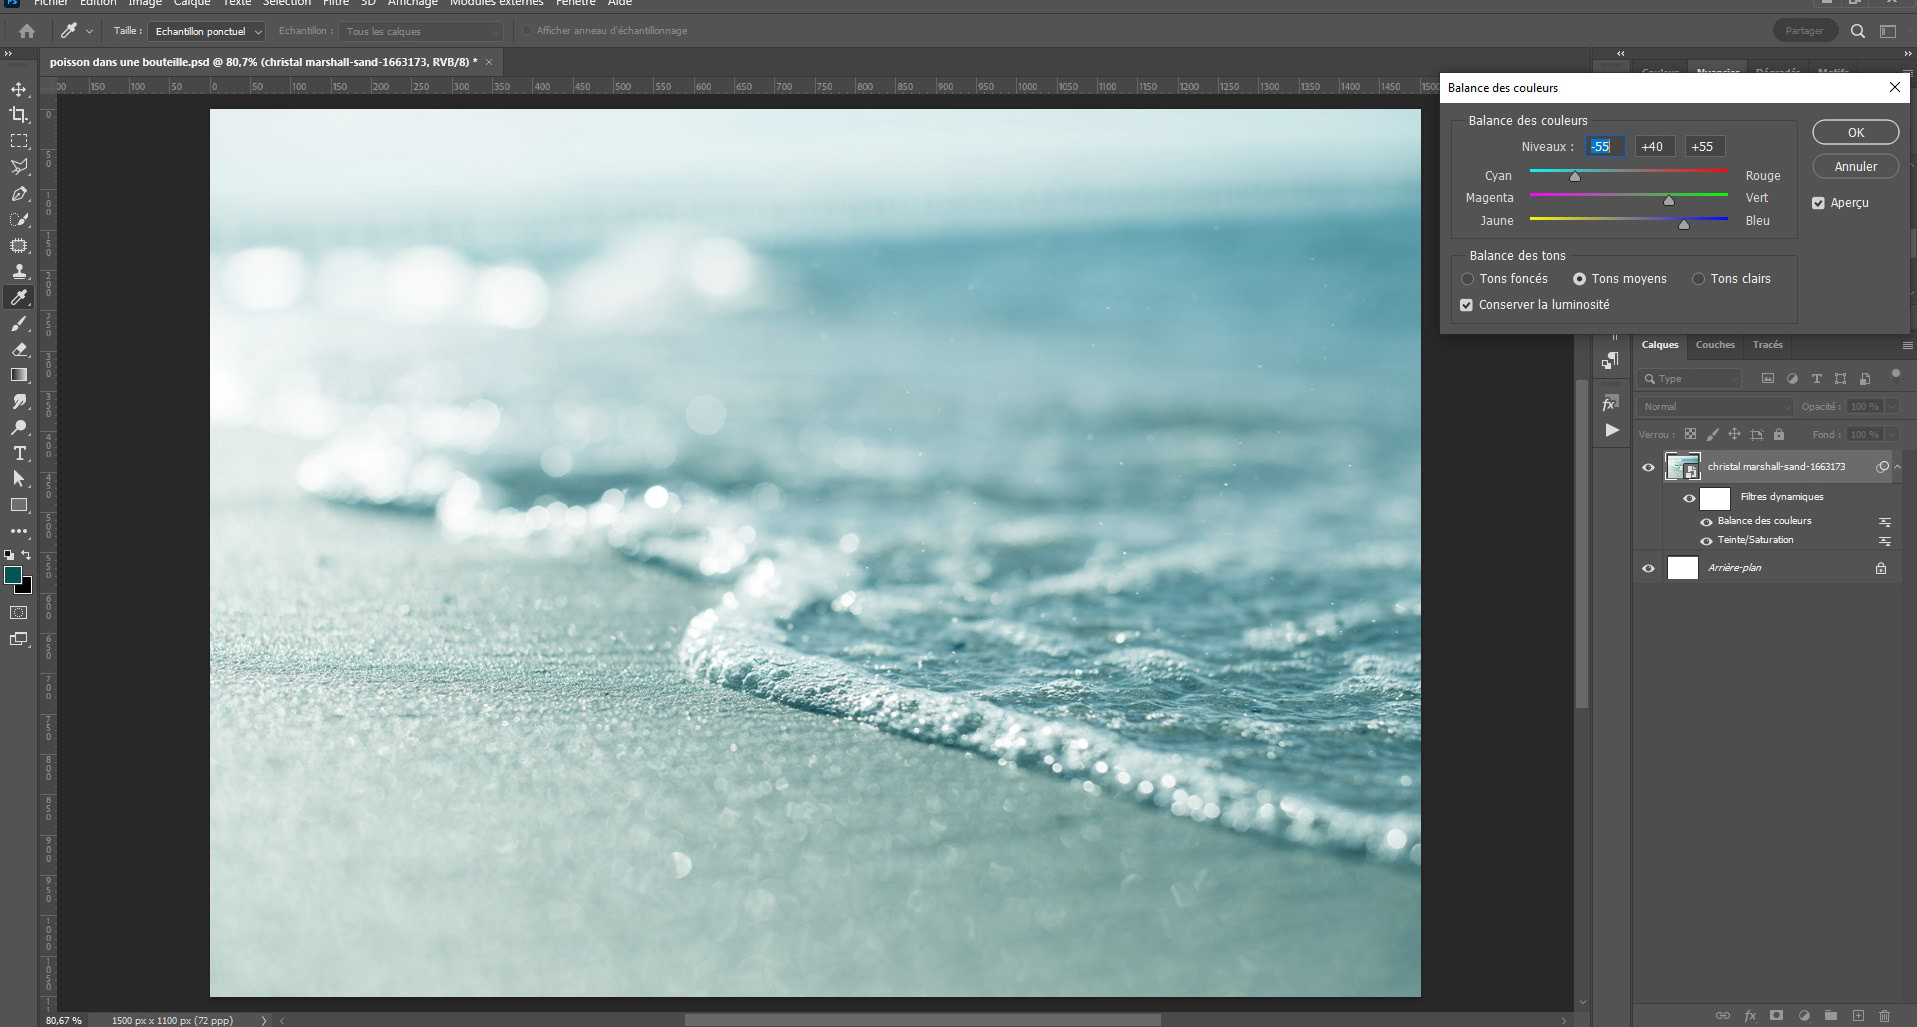
Task: Uncheck Conserver la luminosité
Action: [1466, 305]
